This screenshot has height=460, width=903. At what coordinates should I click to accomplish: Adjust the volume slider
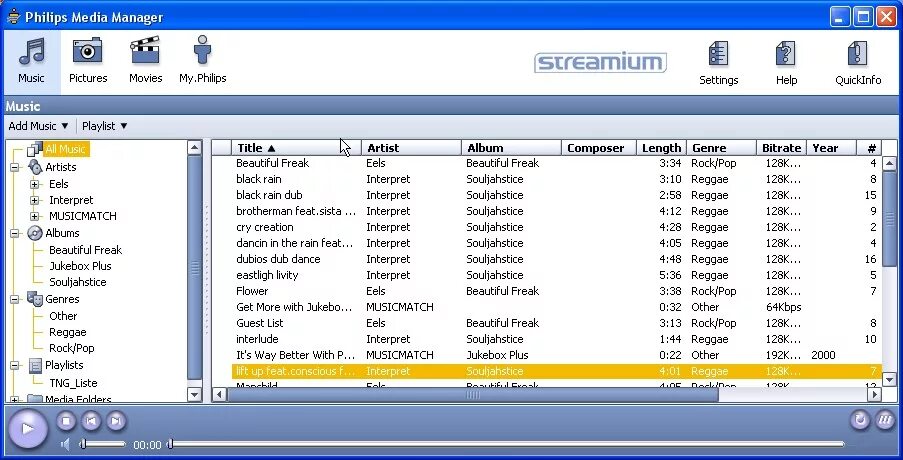pyautogui.click(x=103, y=444)
